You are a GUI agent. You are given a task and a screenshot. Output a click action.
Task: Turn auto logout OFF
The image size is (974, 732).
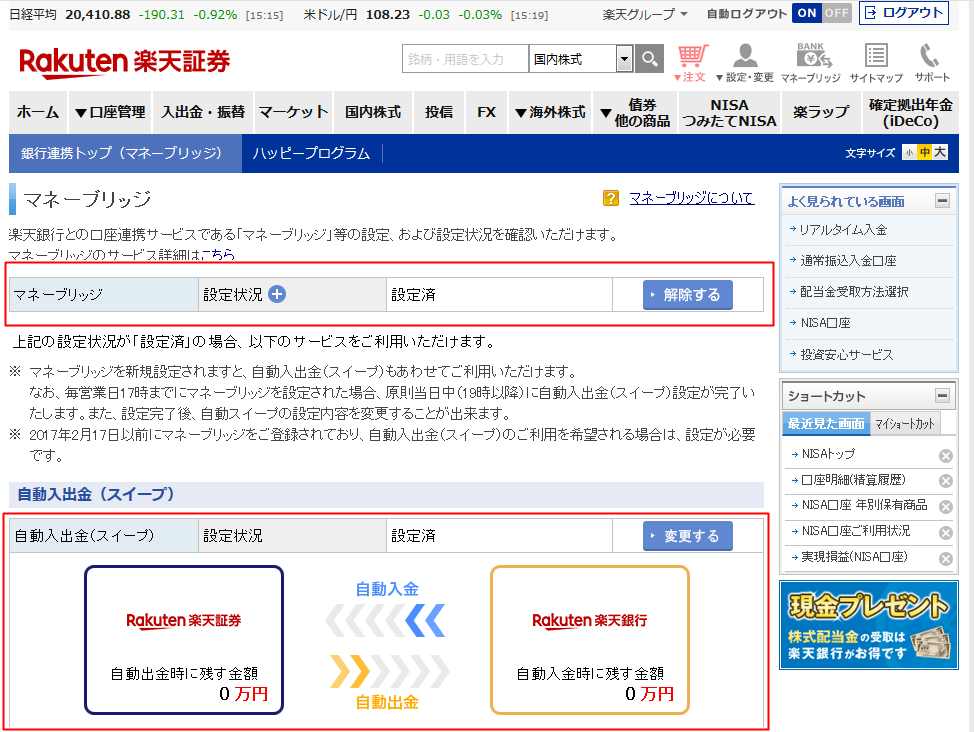coord(837,13)
